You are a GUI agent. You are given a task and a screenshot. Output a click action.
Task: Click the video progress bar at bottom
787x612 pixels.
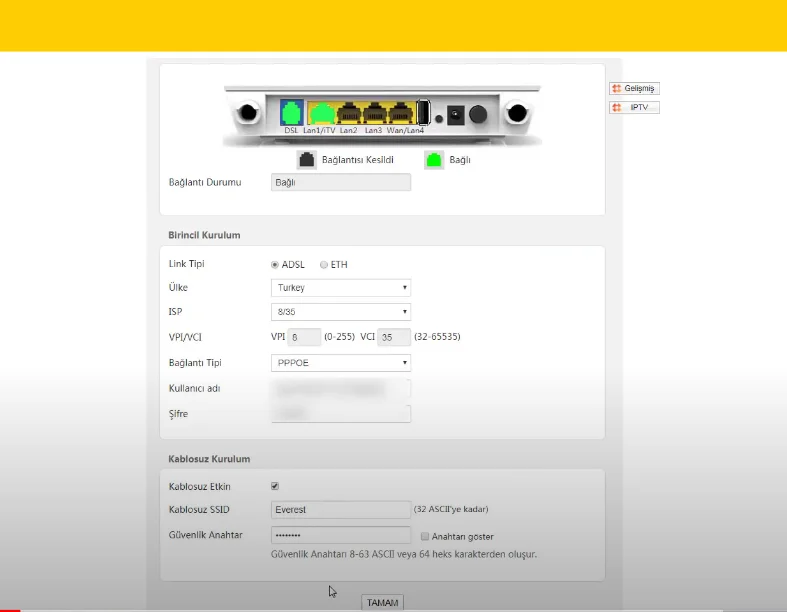393,609
